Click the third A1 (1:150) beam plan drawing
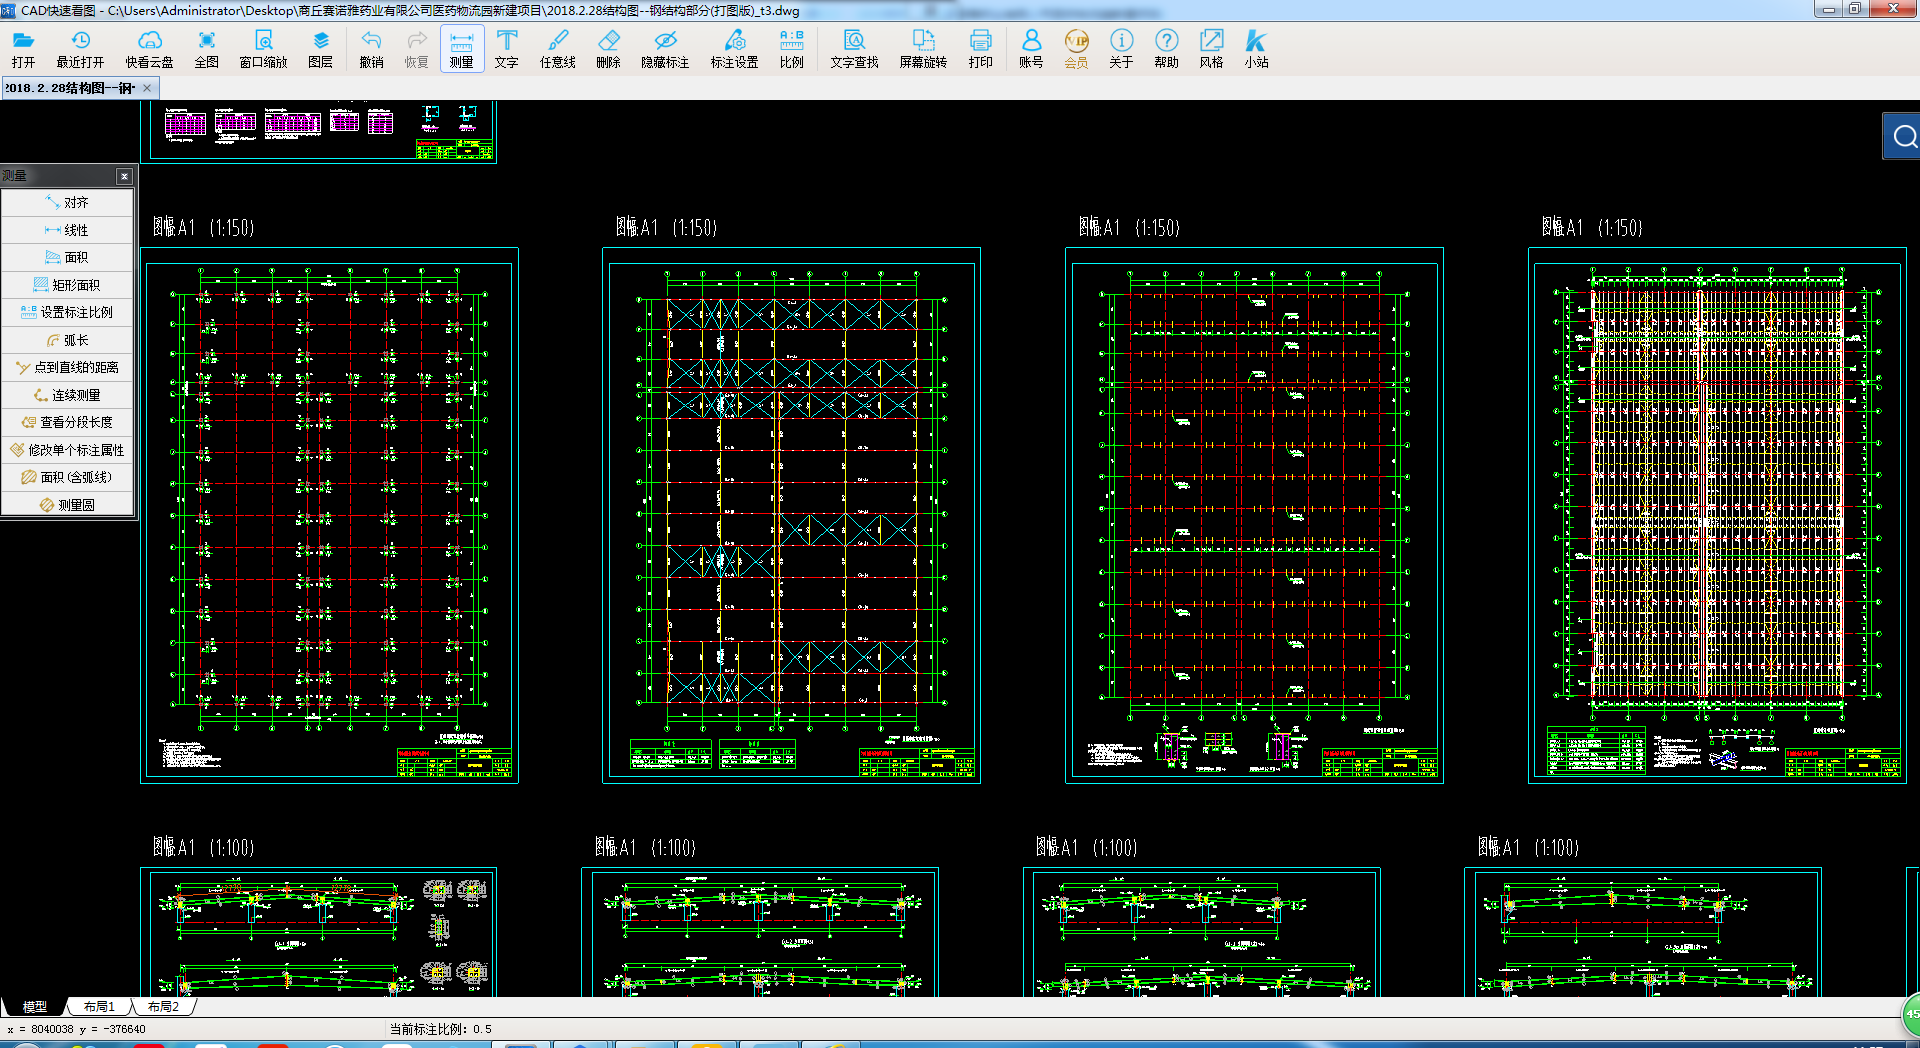 (x=1254, y=515)
